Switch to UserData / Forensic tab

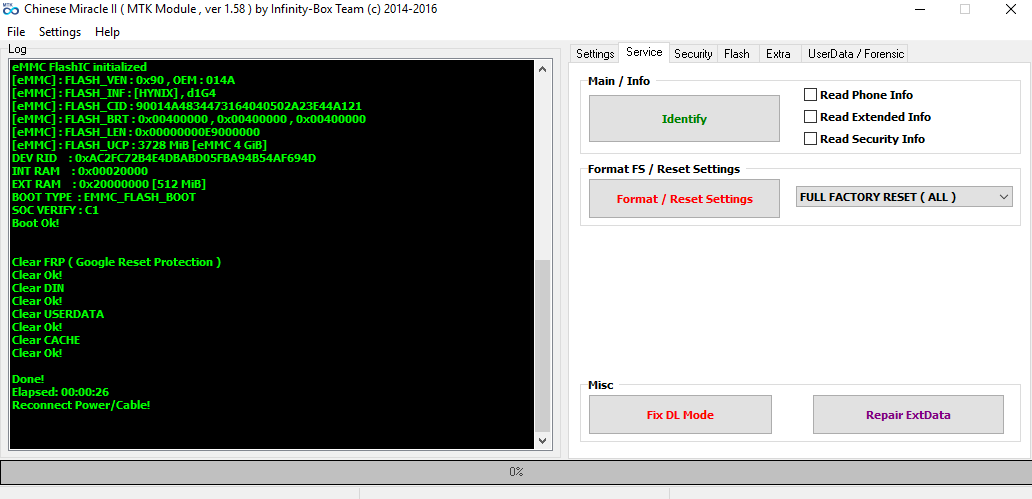click(856, 54)
